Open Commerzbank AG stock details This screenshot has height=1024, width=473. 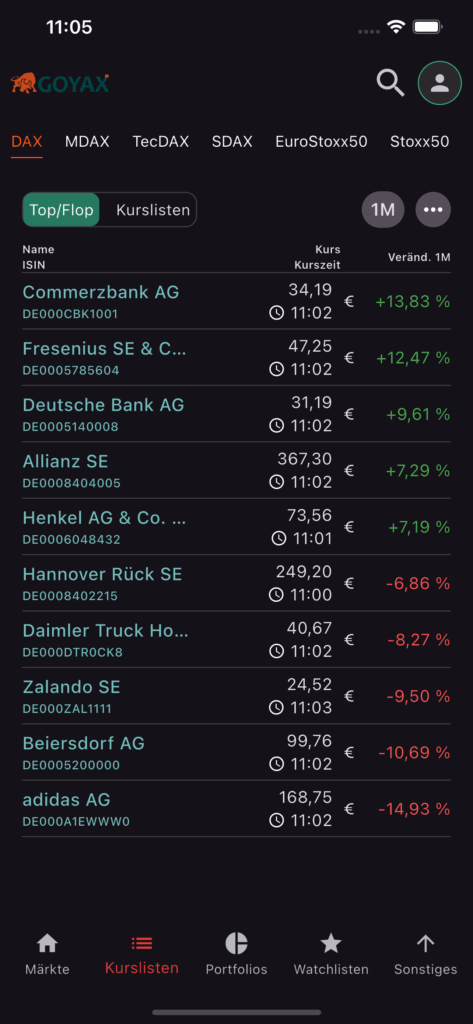point(236,301)
